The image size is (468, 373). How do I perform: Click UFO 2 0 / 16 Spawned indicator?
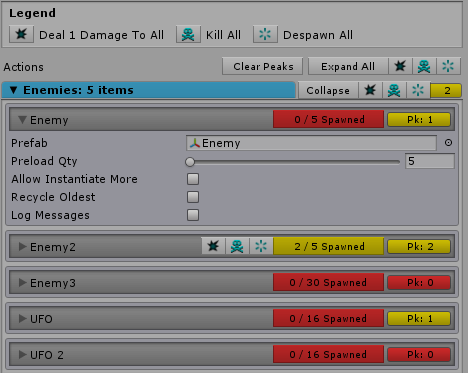[328, 354]
